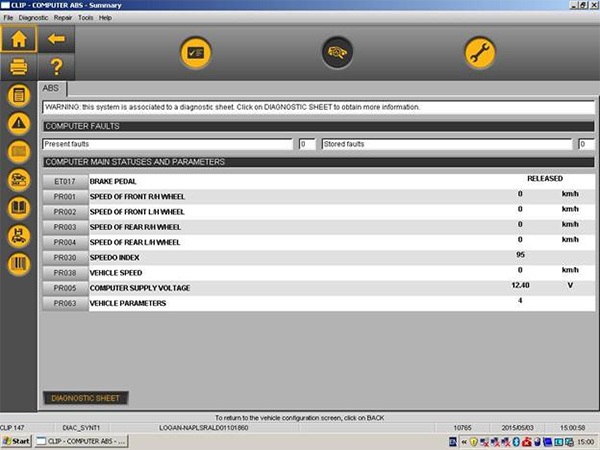The width and height of the screenshot is (600, 450).
Task: Click the wrench repair icon
Action: 480,53
